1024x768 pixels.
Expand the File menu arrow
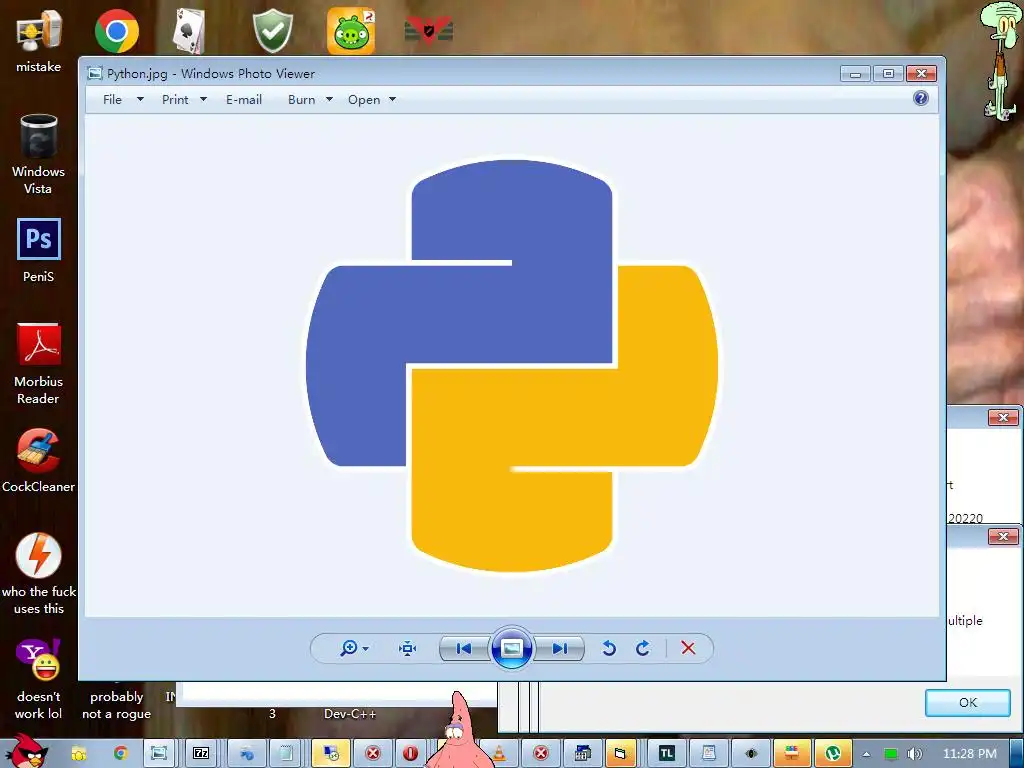tap(140, 99)
